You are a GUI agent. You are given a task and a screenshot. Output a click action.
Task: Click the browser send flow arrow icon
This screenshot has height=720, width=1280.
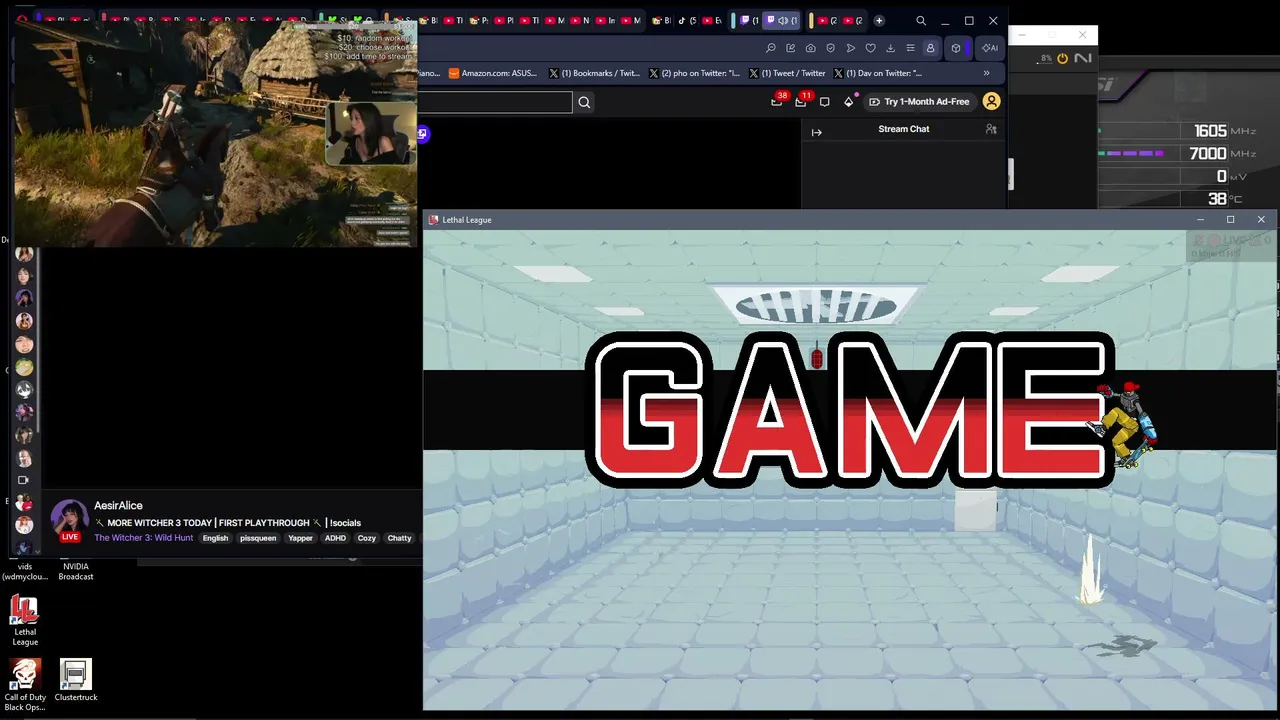pos(851,48)
